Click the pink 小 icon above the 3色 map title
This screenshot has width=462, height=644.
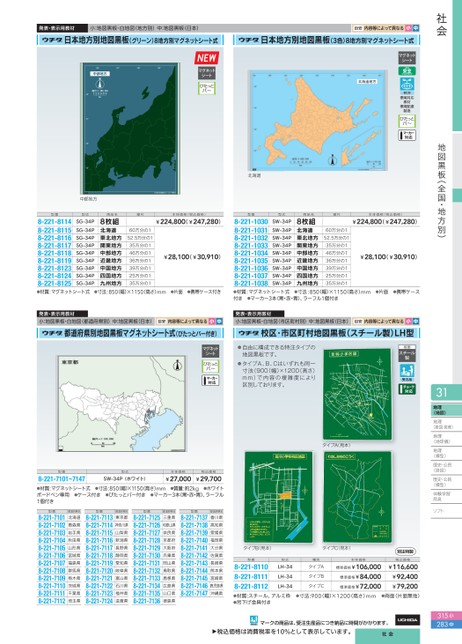(x=408, y=28)
